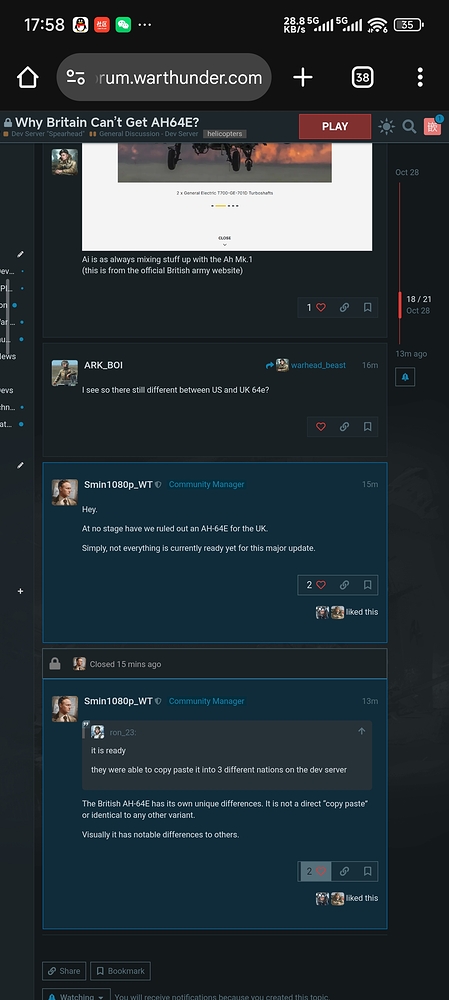This screenshot has height=1000, width=449.
Task: Bookmark ARK_BOI's post
Action: pyautogui.click(x=367, y=427)
